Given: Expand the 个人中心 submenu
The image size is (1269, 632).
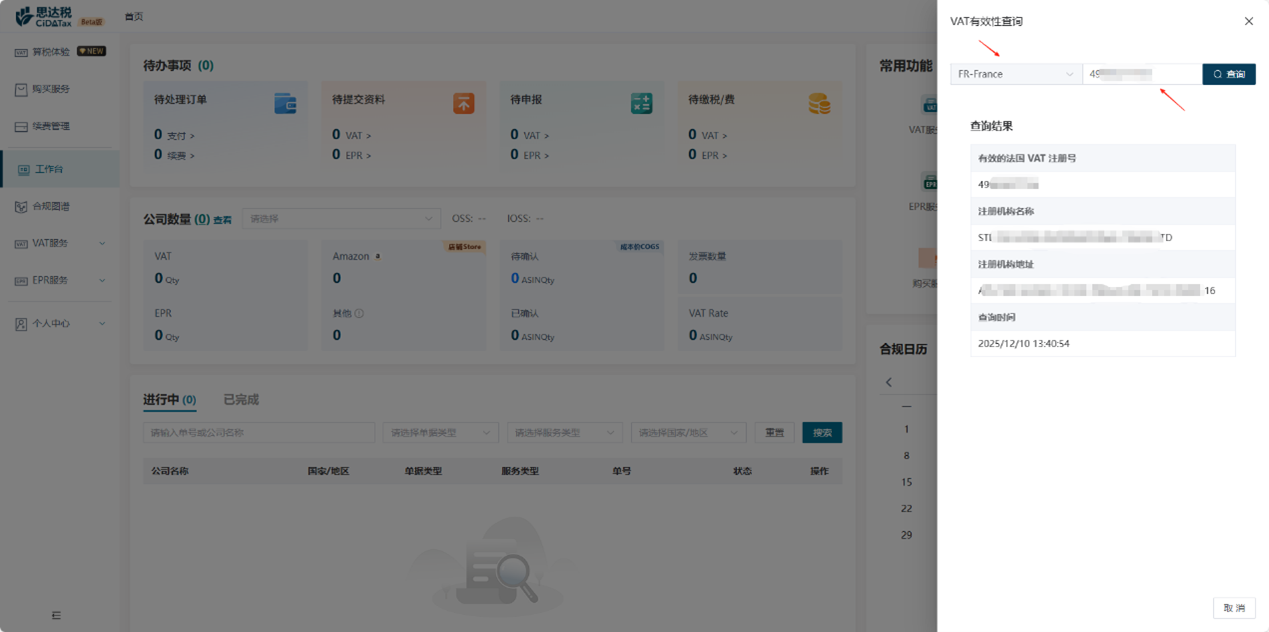Looking at the screenshot, I should (60, 324).
